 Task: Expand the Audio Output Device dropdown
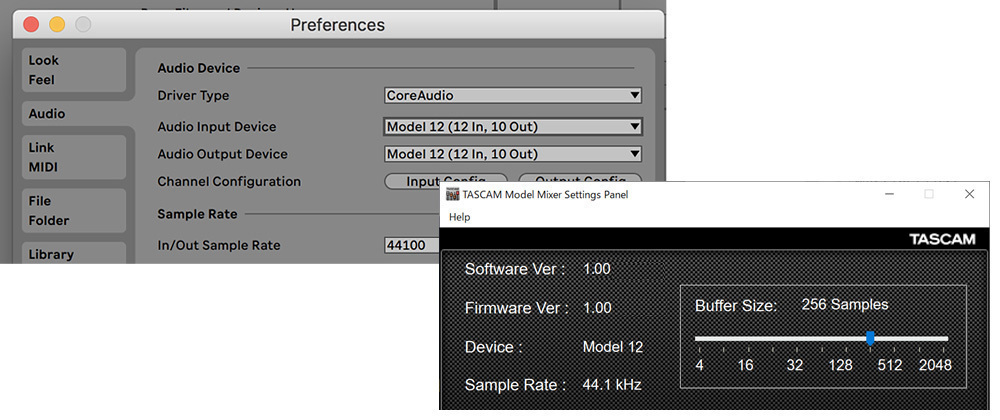click(513, 154)
